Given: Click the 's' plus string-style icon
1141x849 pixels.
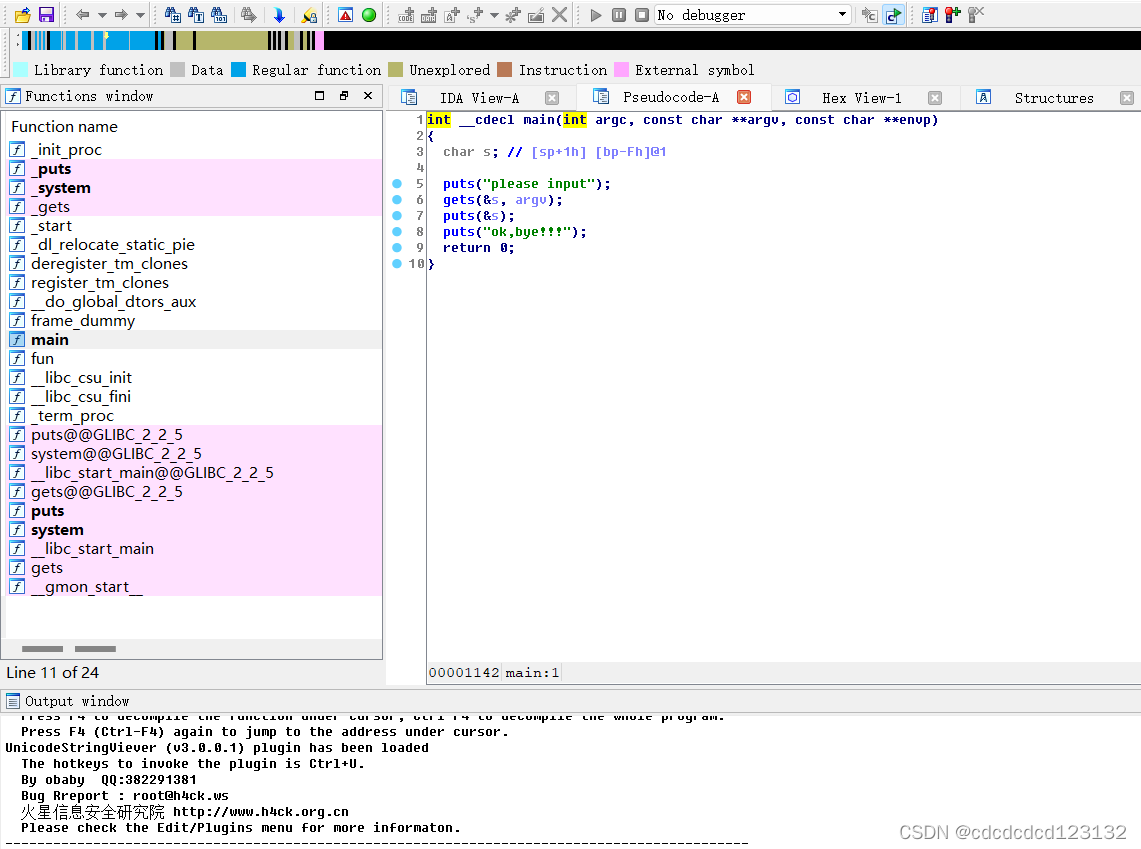Looking at the screenshot, I should click(x=476, y=15).
